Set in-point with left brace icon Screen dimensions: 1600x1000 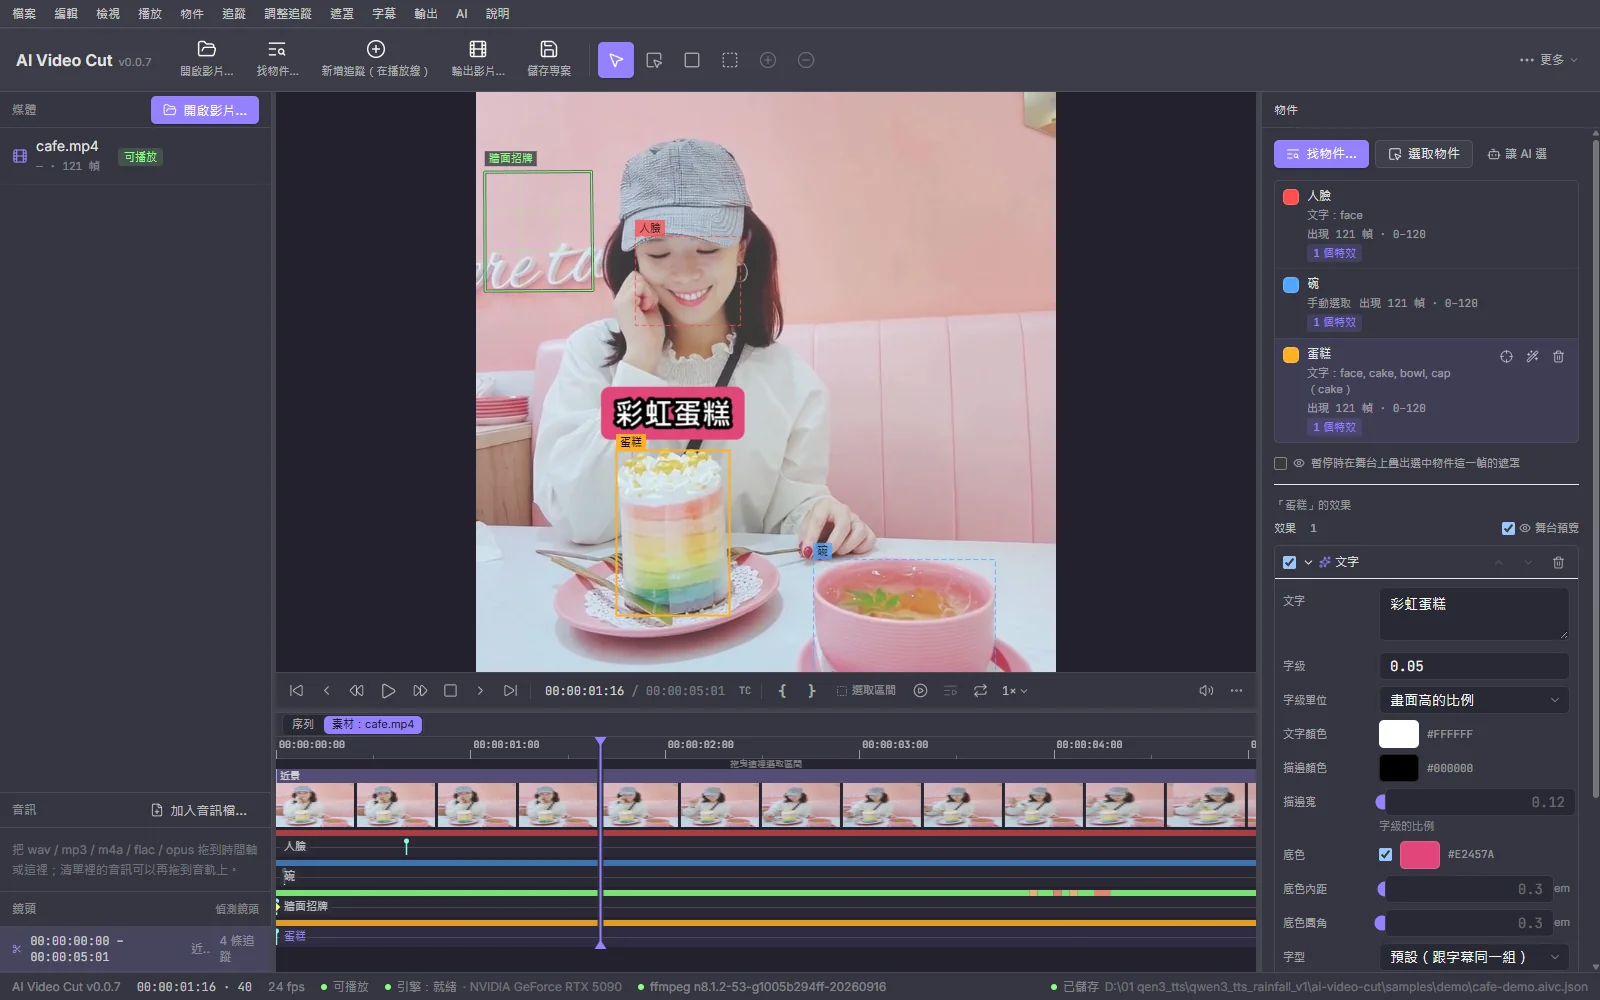[x=782, y=691]
